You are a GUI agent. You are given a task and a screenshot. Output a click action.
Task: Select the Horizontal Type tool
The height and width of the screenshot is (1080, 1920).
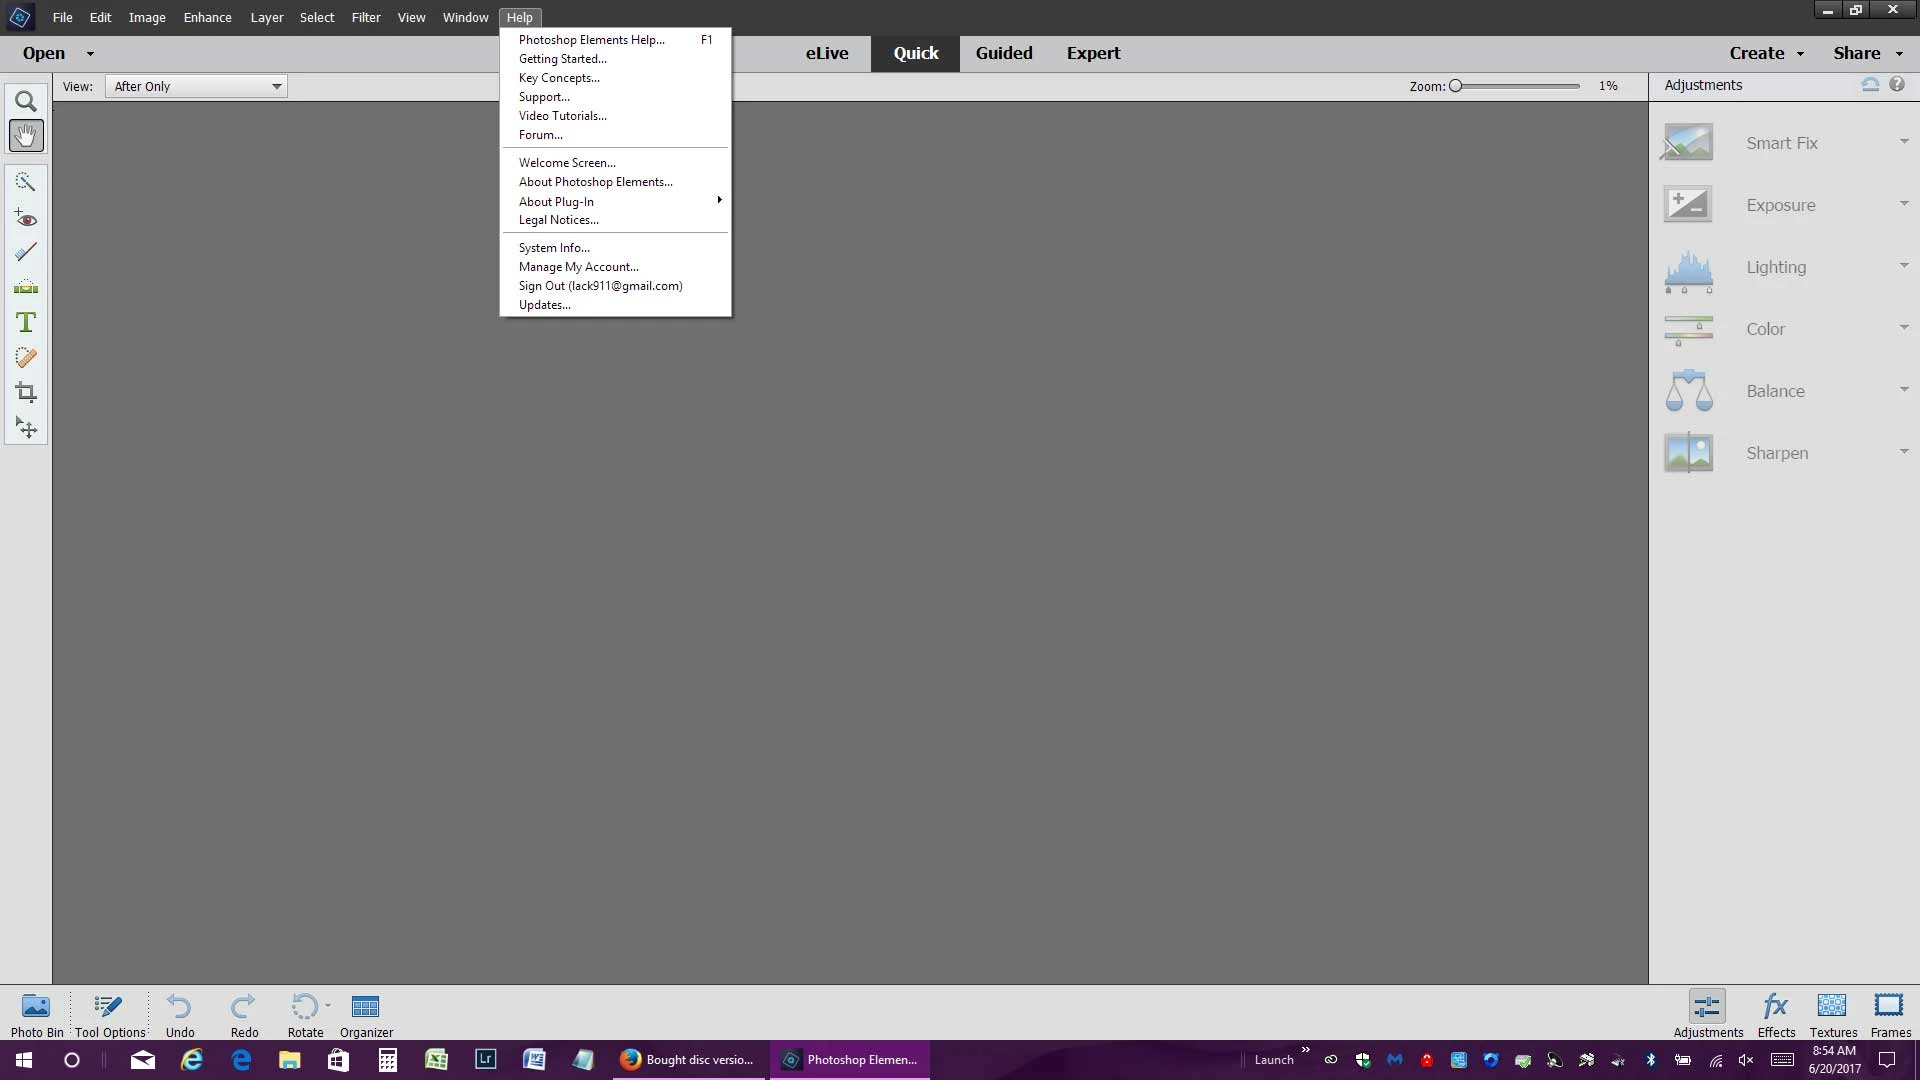26,322
